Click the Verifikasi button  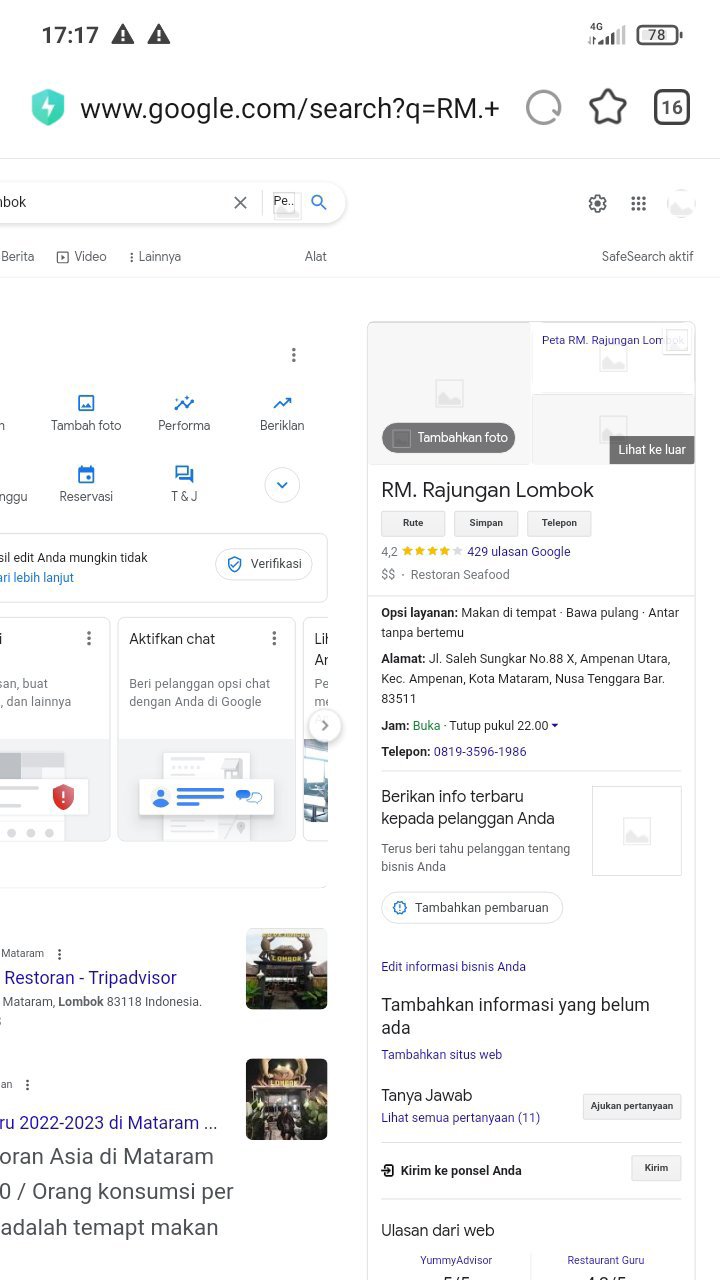[264, 564]
